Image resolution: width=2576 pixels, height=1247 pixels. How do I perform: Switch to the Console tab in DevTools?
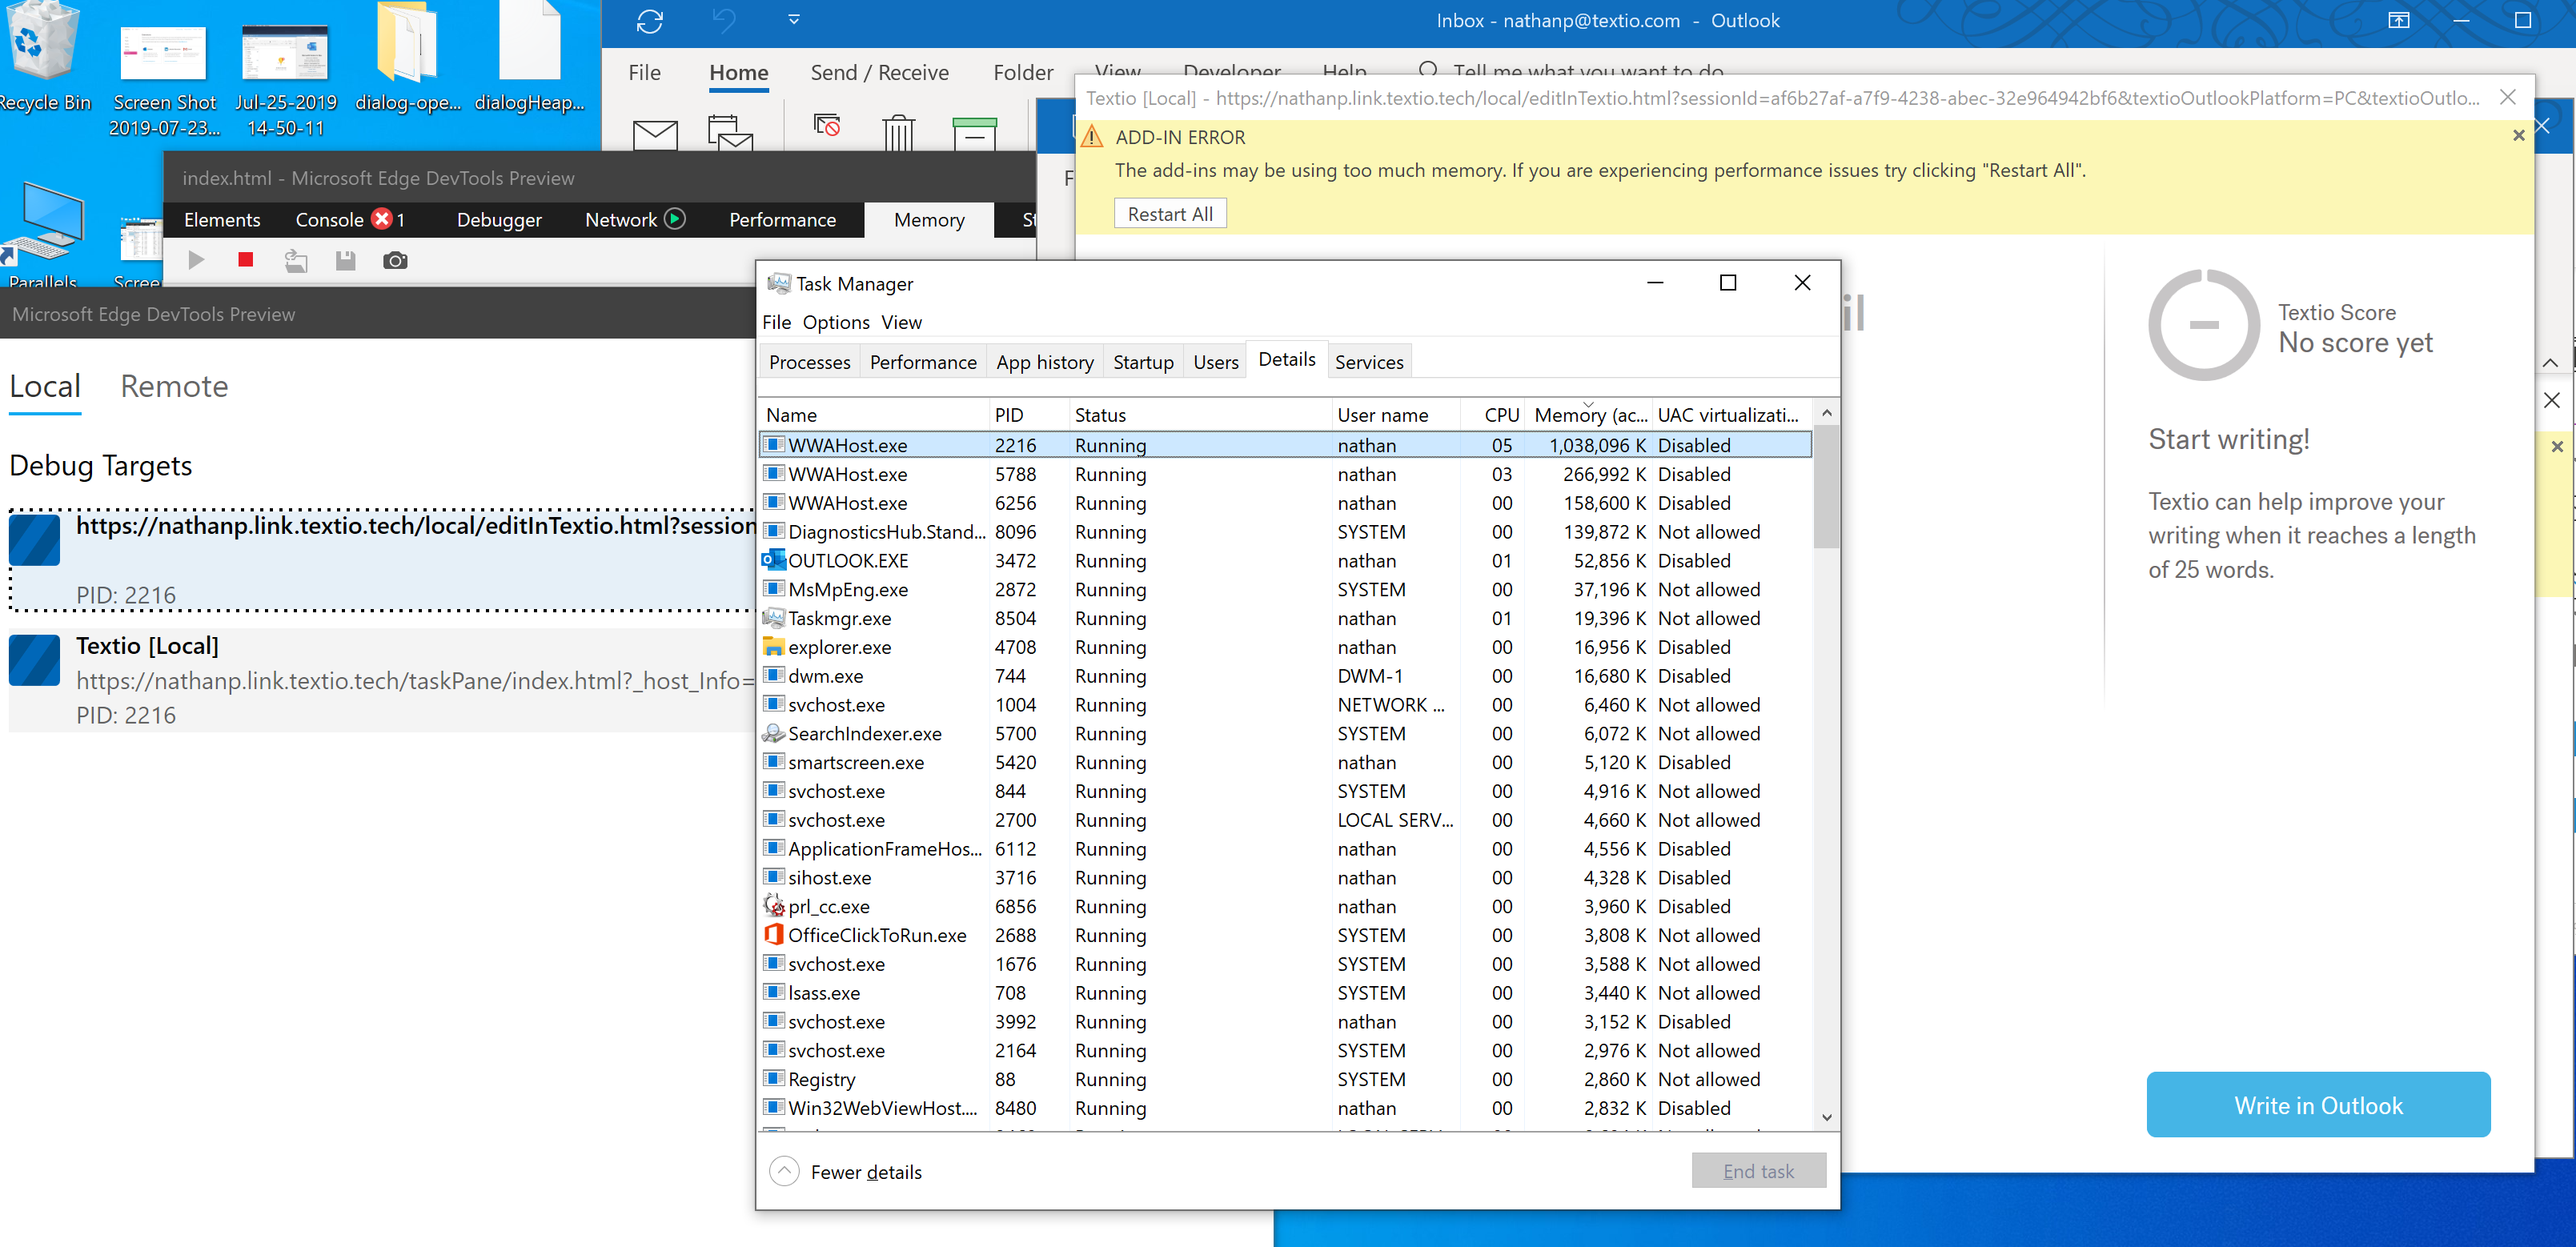pos(330,220)
